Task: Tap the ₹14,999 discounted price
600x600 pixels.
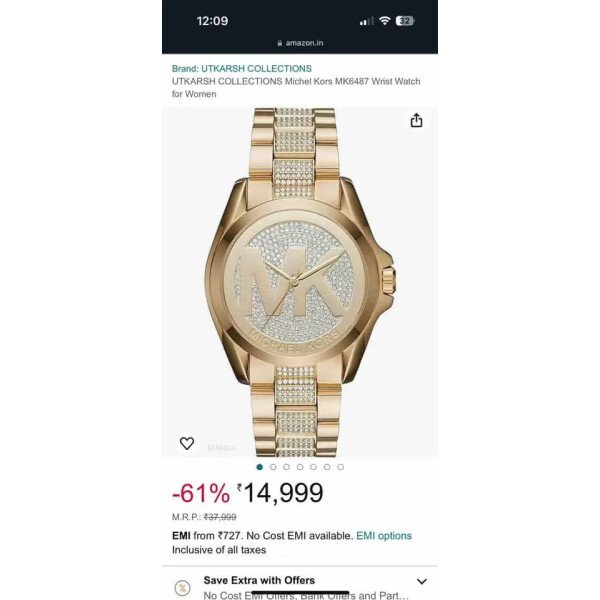Action: 280,492
